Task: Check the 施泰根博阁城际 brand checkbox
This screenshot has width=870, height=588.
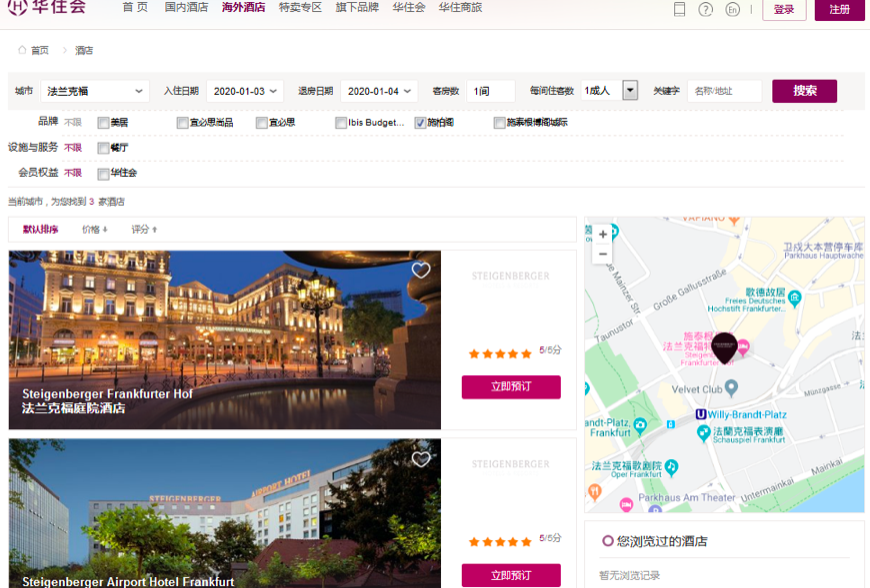Action: tap(500, 123)
